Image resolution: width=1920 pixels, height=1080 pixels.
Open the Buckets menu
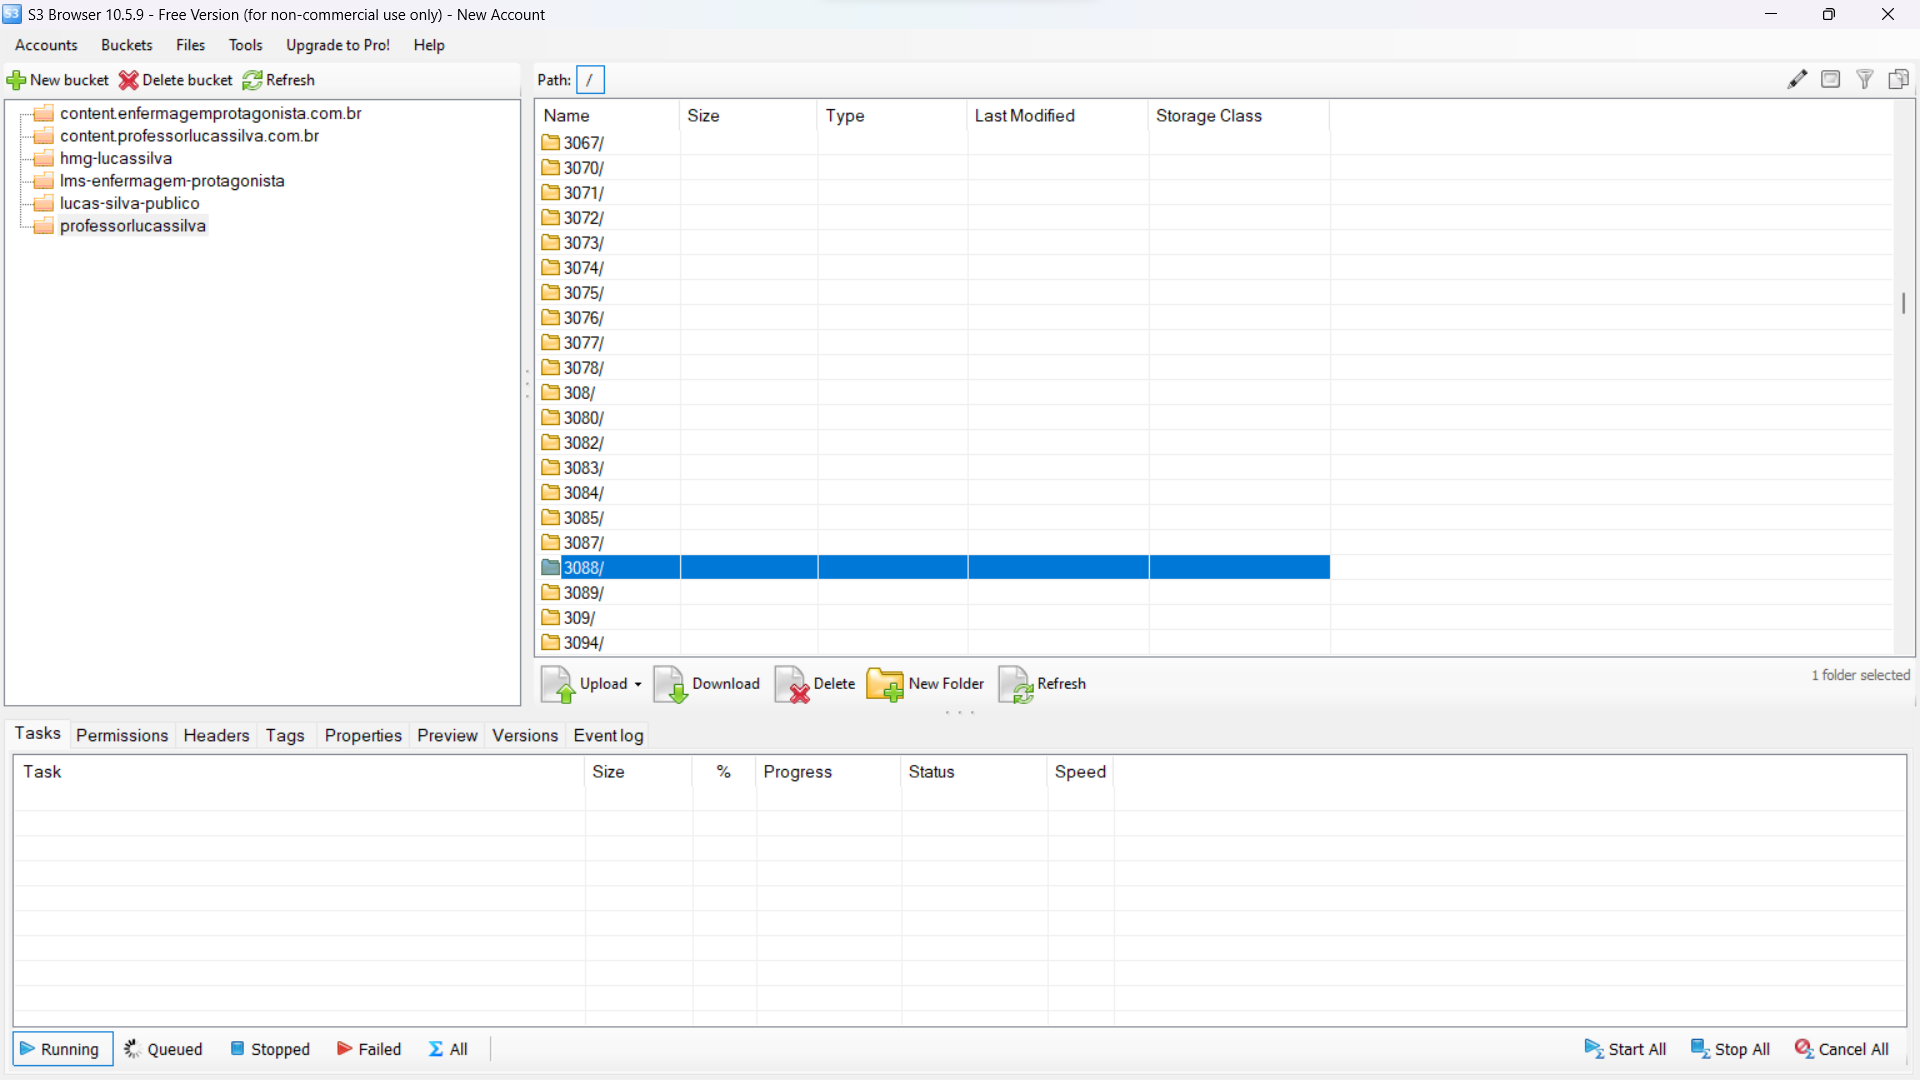[x=126, y=45]
